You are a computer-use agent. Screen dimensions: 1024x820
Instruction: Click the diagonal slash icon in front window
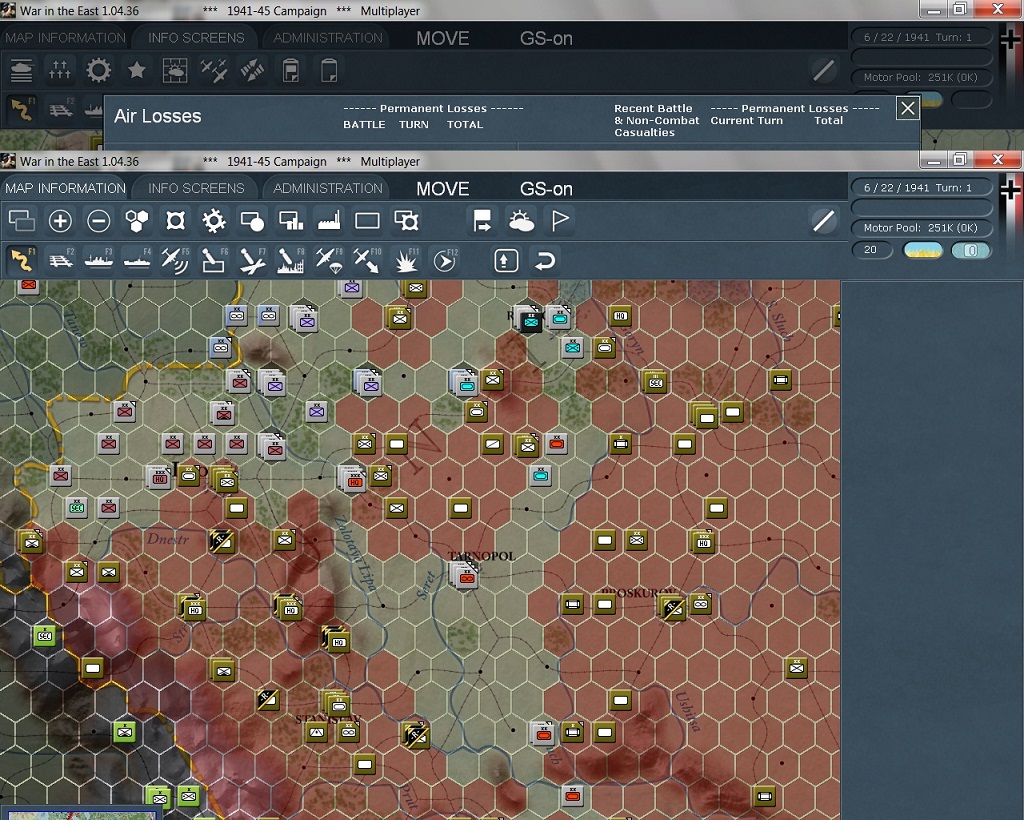(x=824, y=221)
